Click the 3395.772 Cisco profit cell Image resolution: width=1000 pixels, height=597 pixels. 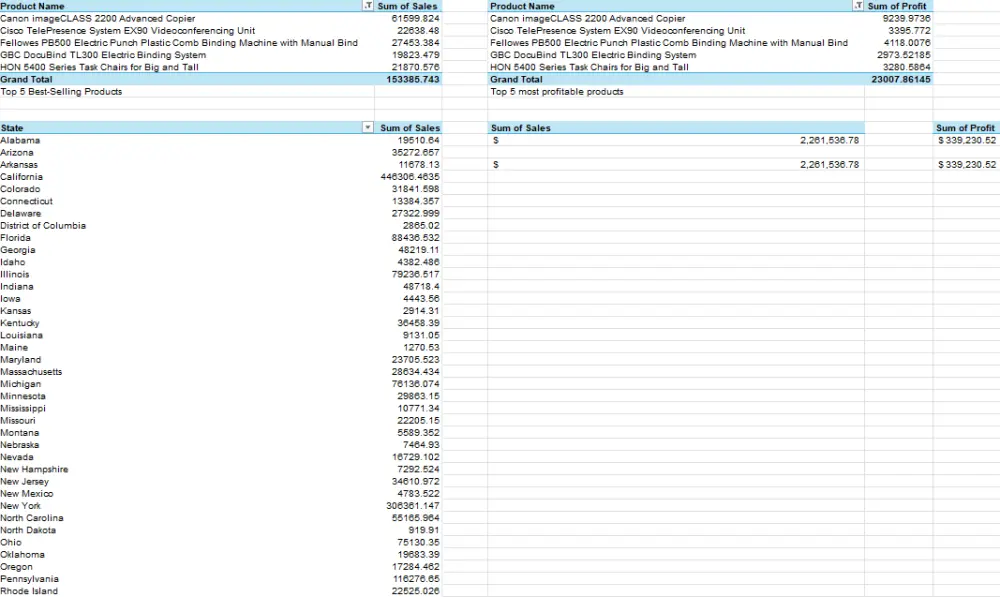(x=909, y=31)
